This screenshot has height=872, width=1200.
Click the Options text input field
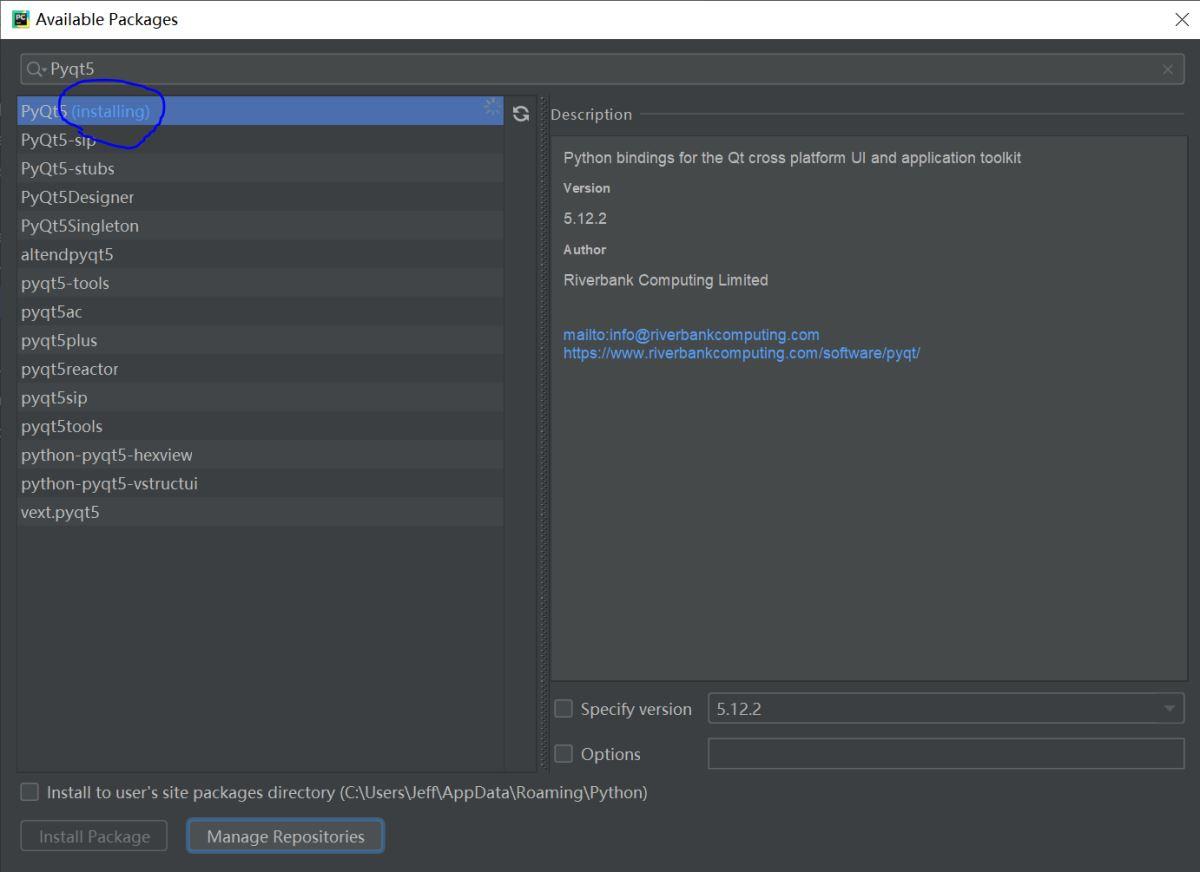coord(945,754)
